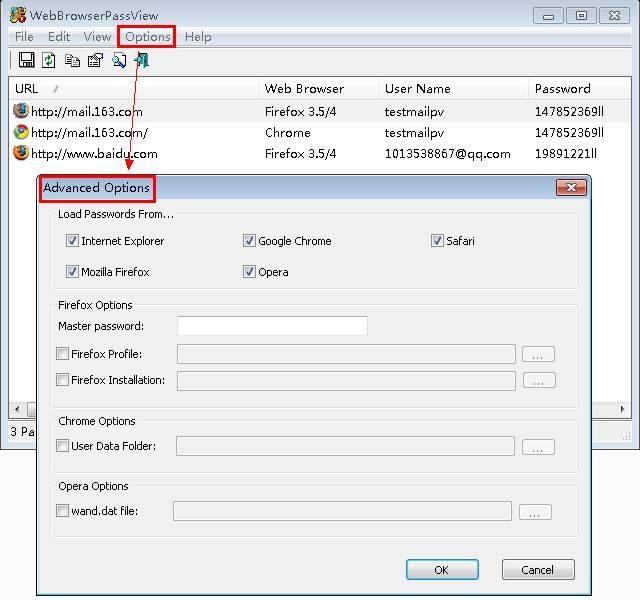This screenshot has width=640, height=600.
Task: Enable the Firefox Profile checkbox
Action: pos(63,354)
